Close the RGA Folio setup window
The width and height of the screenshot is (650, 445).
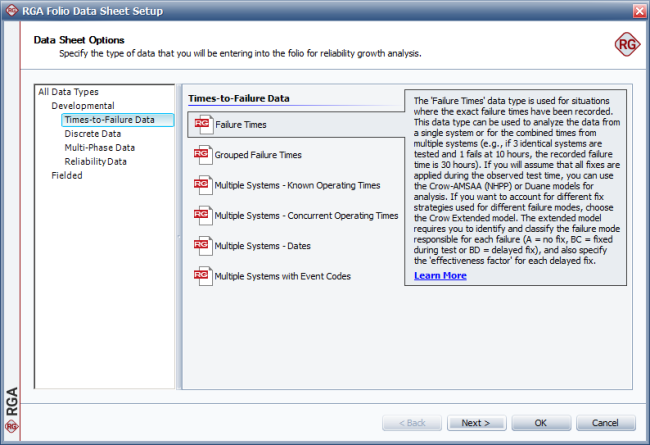[x=637, y=11]
